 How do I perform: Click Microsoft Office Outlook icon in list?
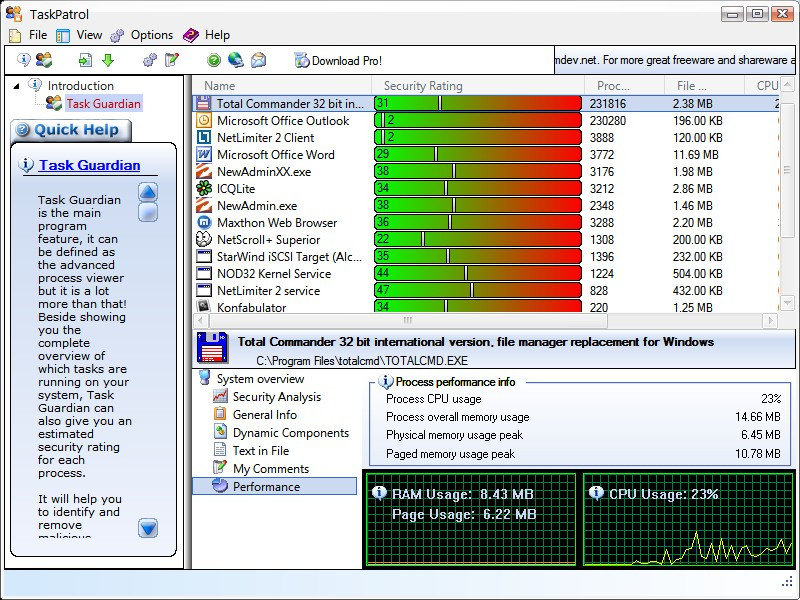point(204,120)
